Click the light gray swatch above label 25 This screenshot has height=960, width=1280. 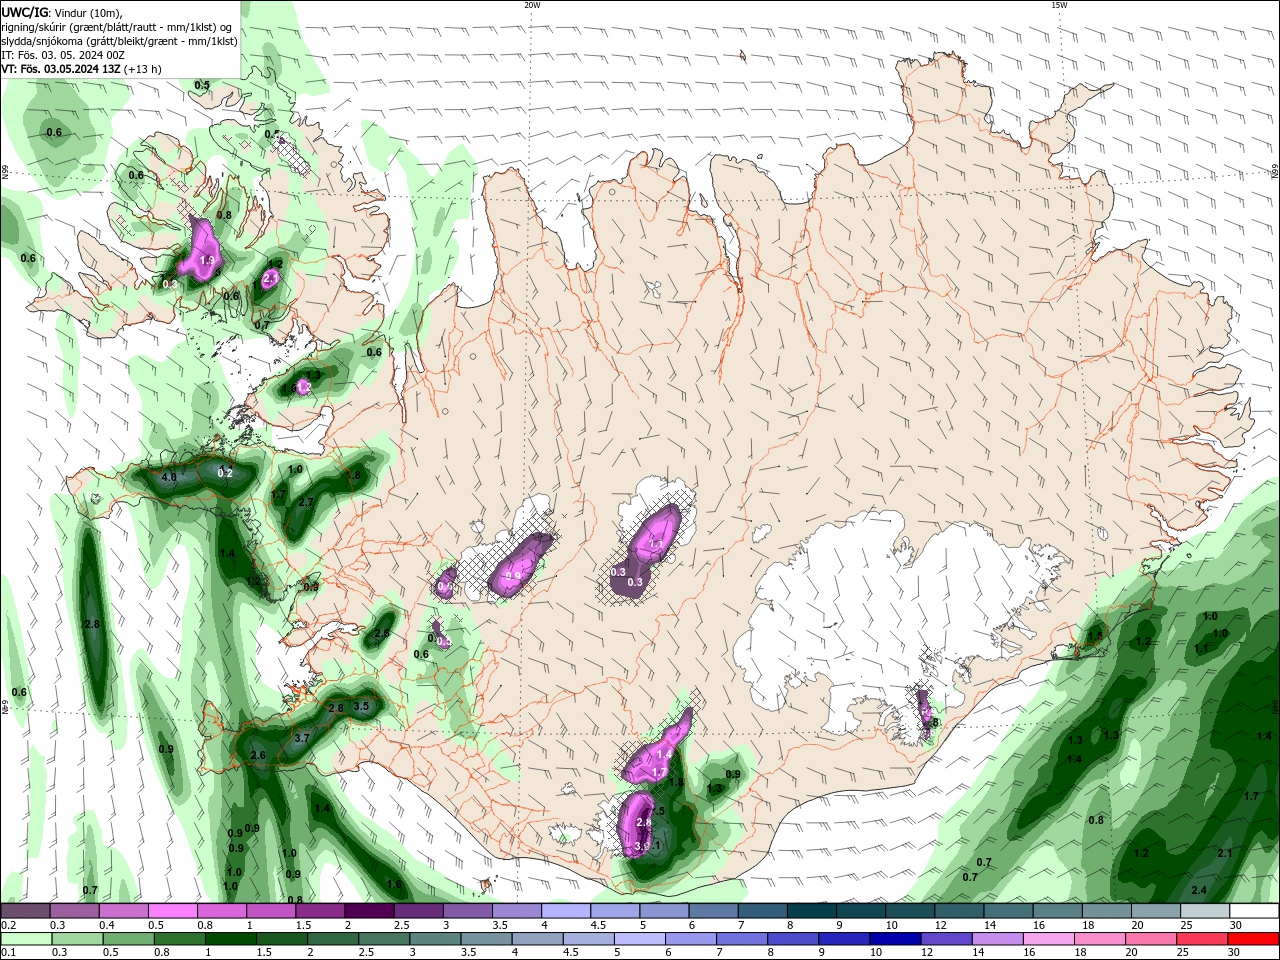(x=1204, y=911)
